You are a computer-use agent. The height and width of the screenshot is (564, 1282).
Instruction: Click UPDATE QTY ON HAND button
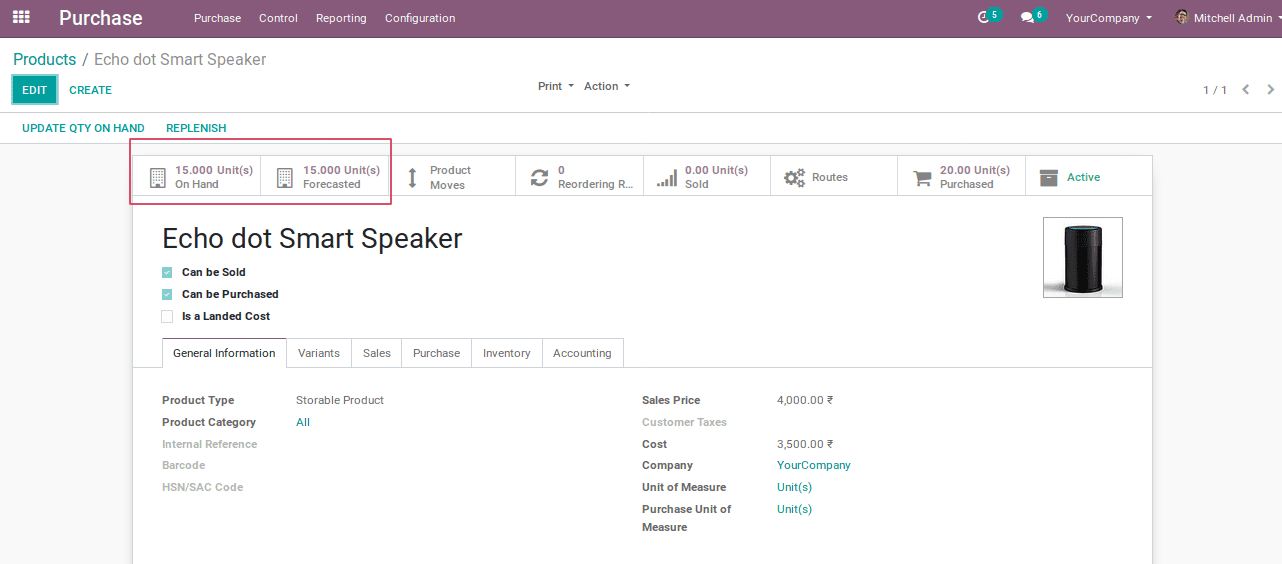[x=83, y=128]
